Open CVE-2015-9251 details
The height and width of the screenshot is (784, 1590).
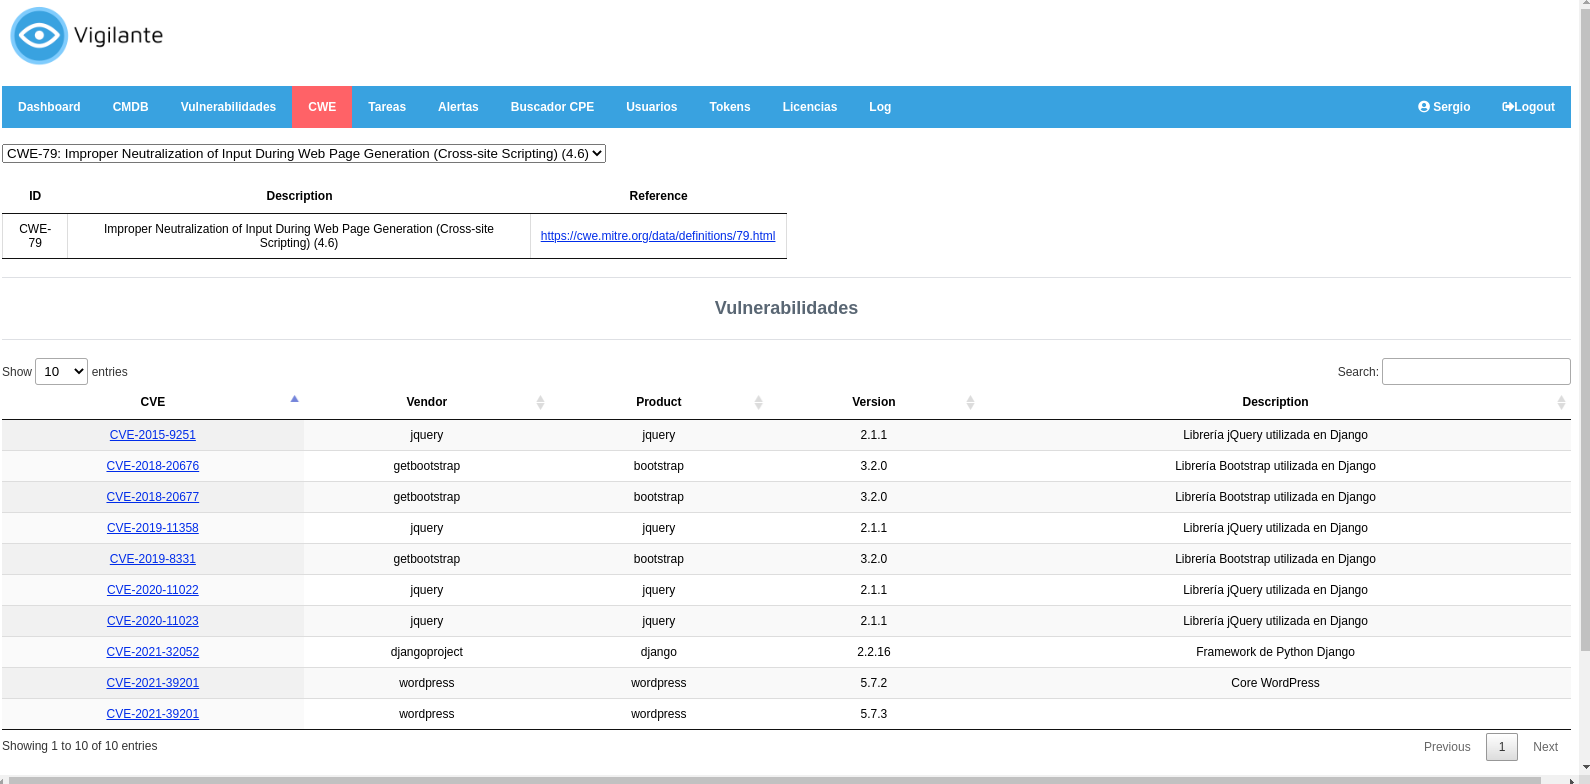click(x=153, y=435)
